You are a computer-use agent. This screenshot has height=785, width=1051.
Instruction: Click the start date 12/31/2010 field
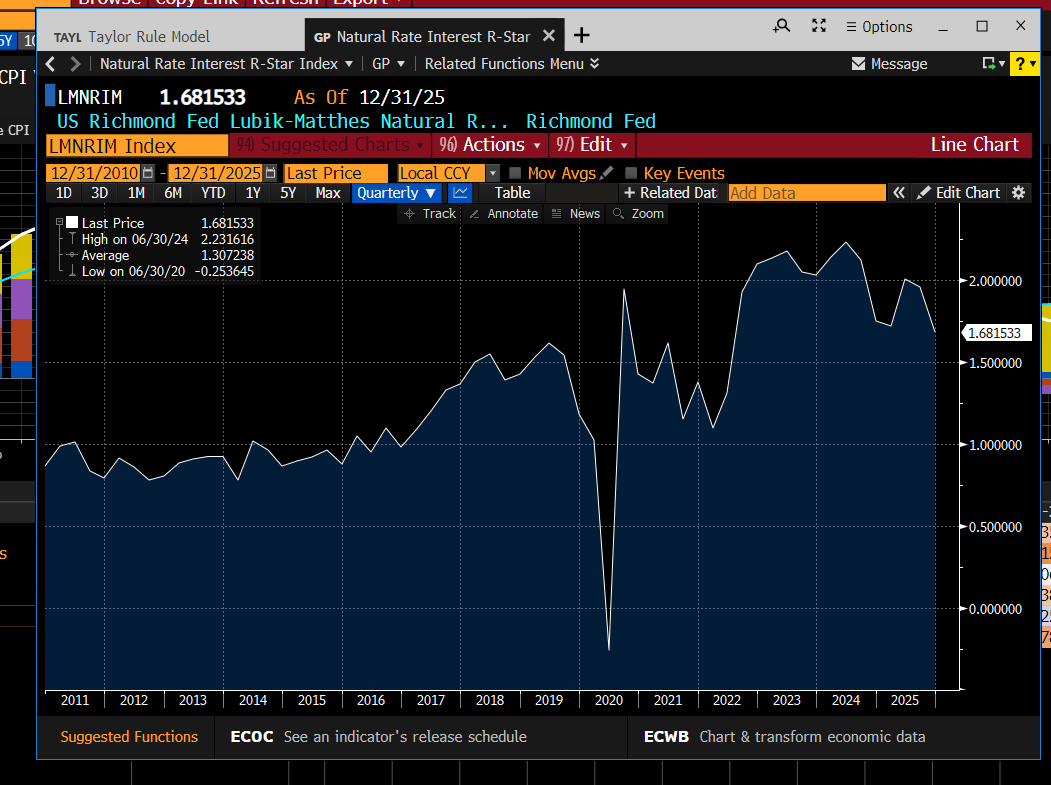93,173
